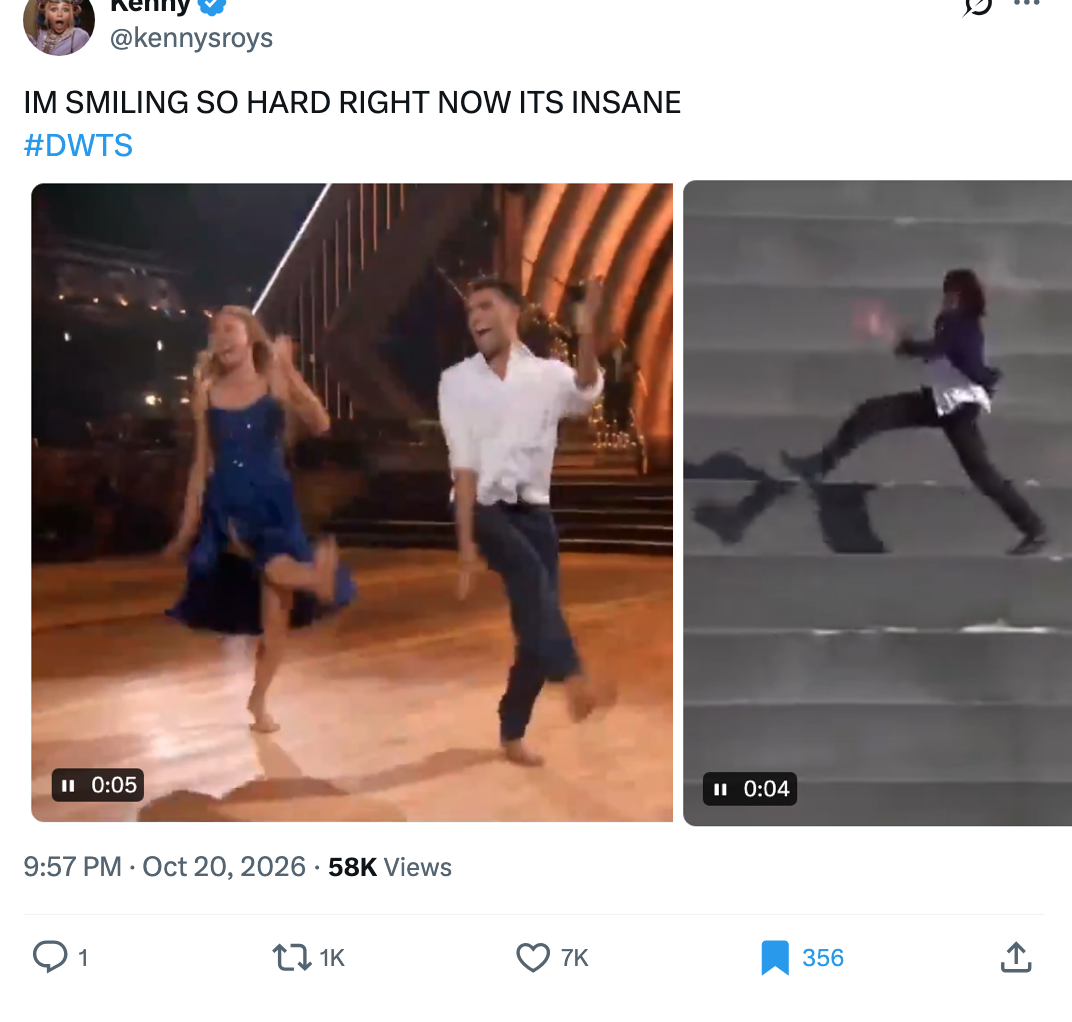Open the grayscale stairs video thumbnail
Image resolution: width=1072 pixels, height=1022 pixels.
click(877, 503)
